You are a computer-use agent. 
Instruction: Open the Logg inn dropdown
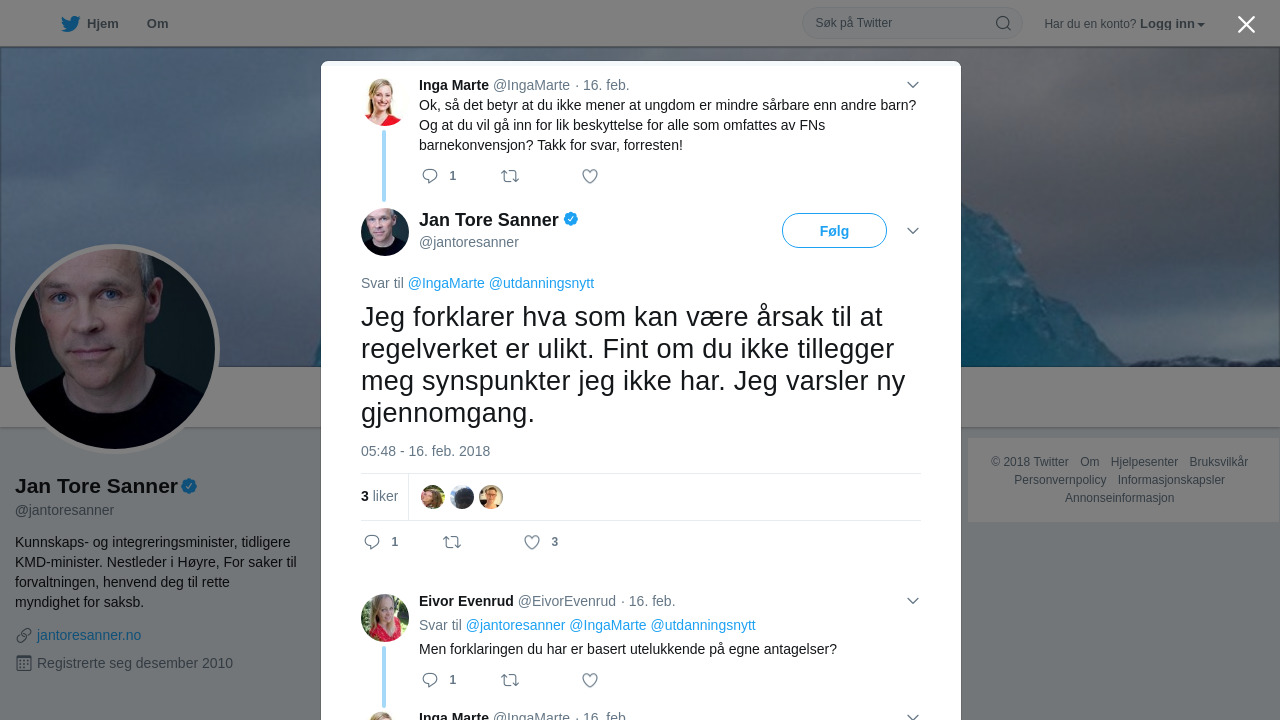(1172, 23)
